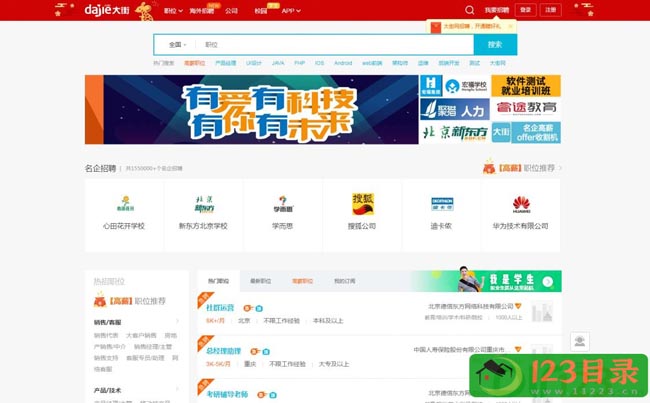This screenshot has height=403, width=650.
Task: Open the company logo thumbnail in 社群运营 row
Action: [x=542, y=312]
